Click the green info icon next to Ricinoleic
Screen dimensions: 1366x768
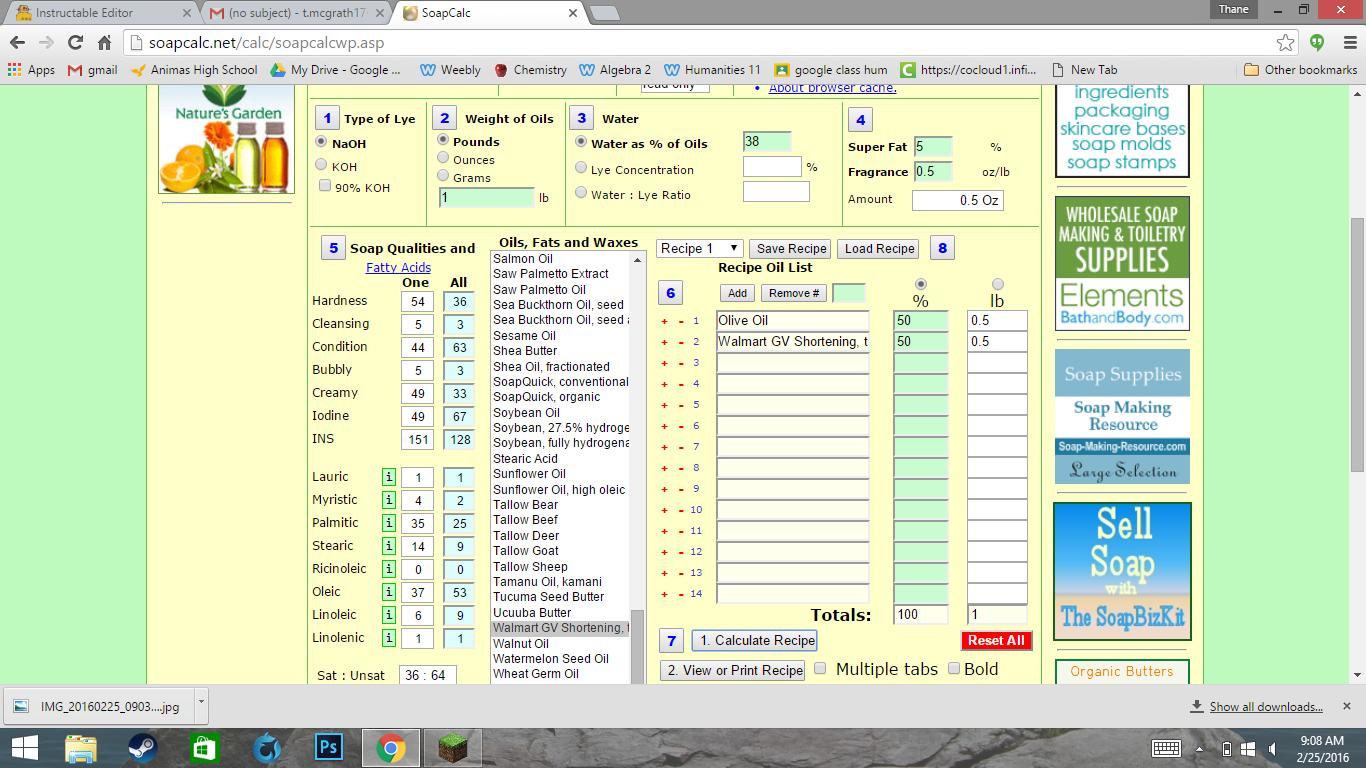(x=389, y=569)
